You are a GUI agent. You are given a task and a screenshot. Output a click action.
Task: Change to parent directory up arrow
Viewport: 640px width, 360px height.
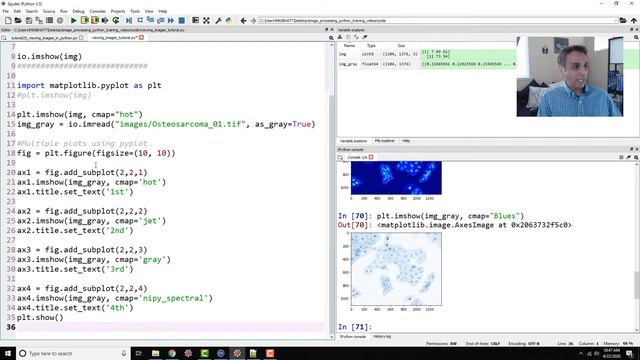(633, 20)
